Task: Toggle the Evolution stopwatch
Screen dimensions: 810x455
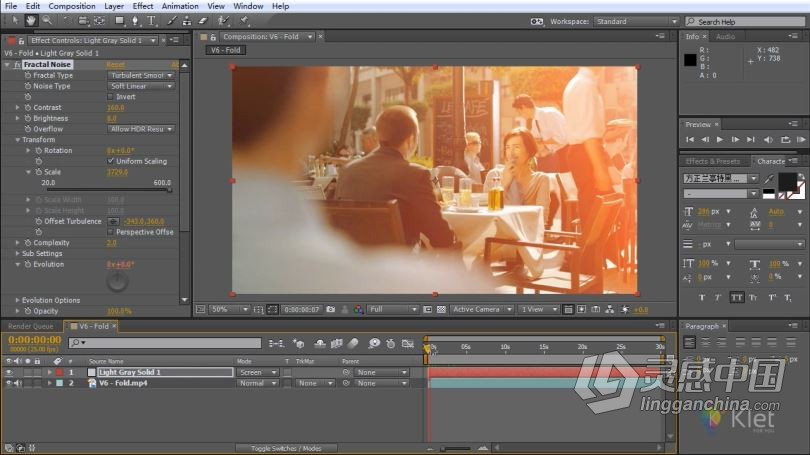Action: (28, 264)
